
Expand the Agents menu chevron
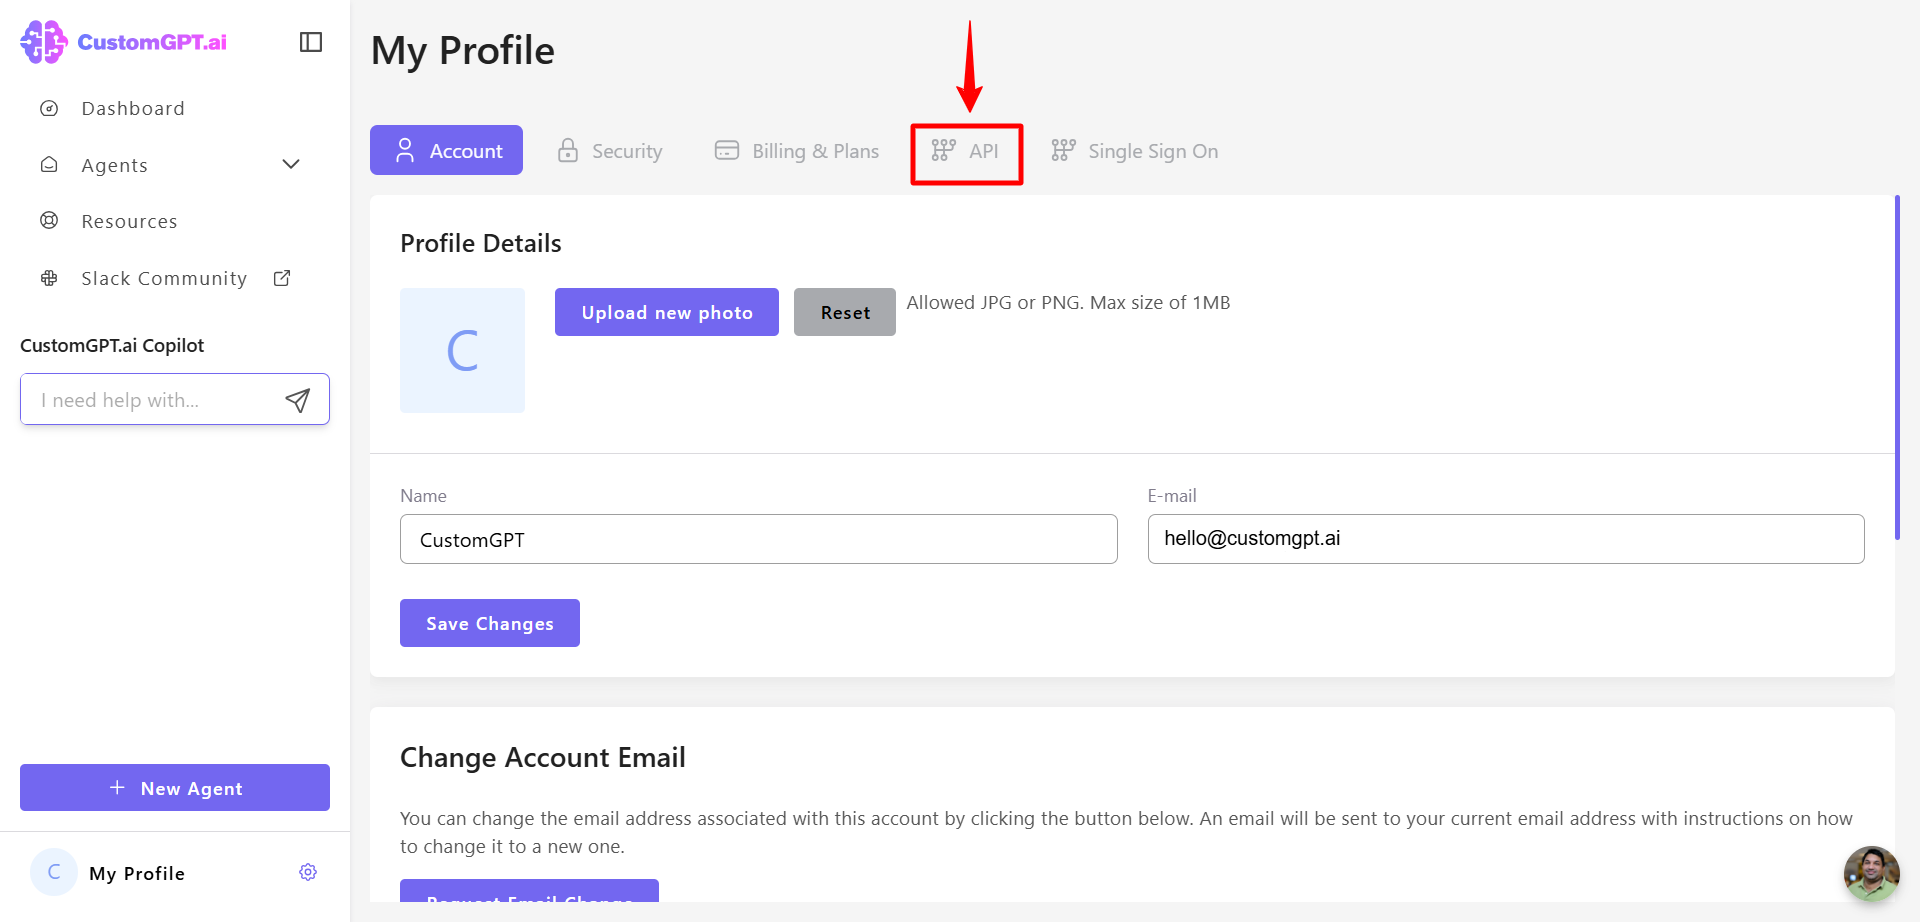[291, 164]
